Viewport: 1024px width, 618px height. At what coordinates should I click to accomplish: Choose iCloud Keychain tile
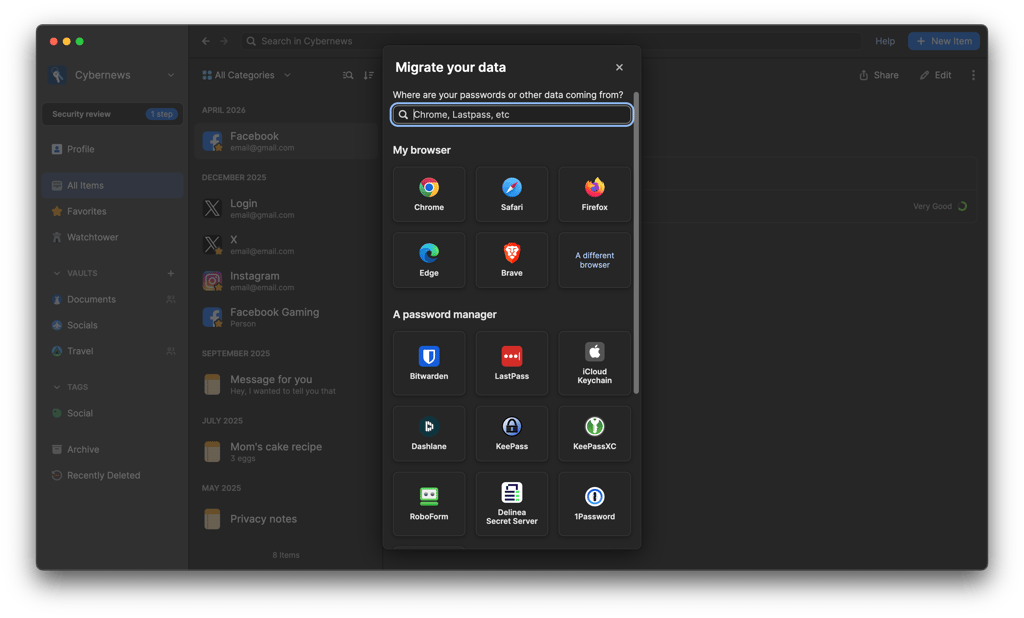(x=594, y=363)
